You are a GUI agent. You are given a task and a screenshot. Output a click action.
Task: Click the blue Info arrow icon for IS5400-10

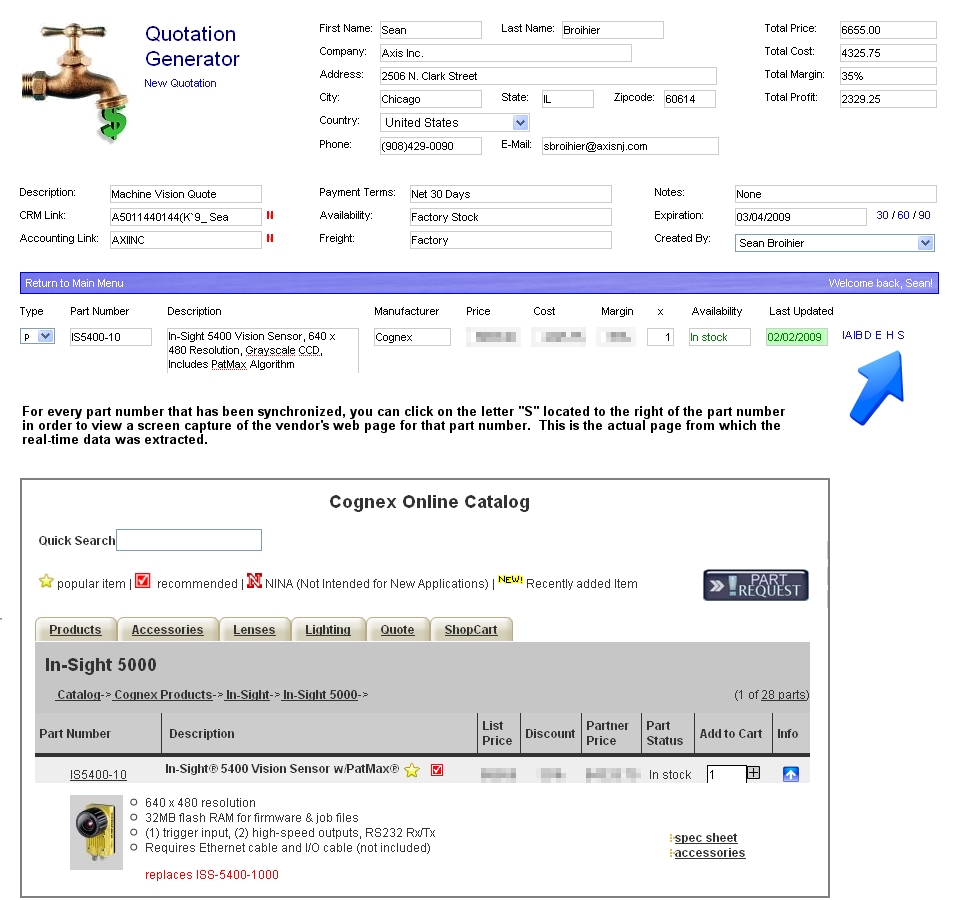(x=790, y=774)
